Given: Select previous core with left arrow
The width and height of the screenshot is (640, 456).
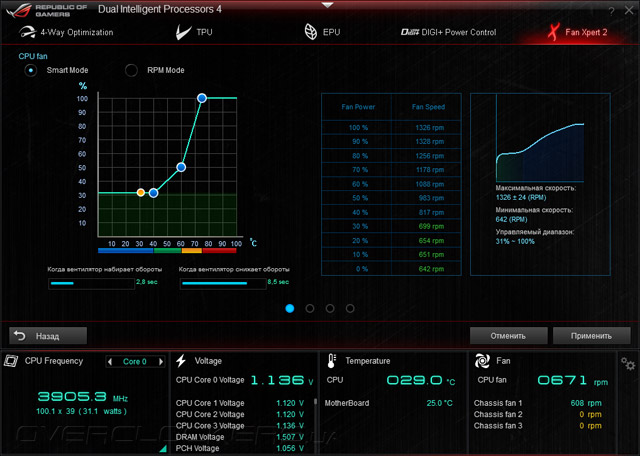Looking at the screenshot, I should pyautogui.click(x=109, y=362).
